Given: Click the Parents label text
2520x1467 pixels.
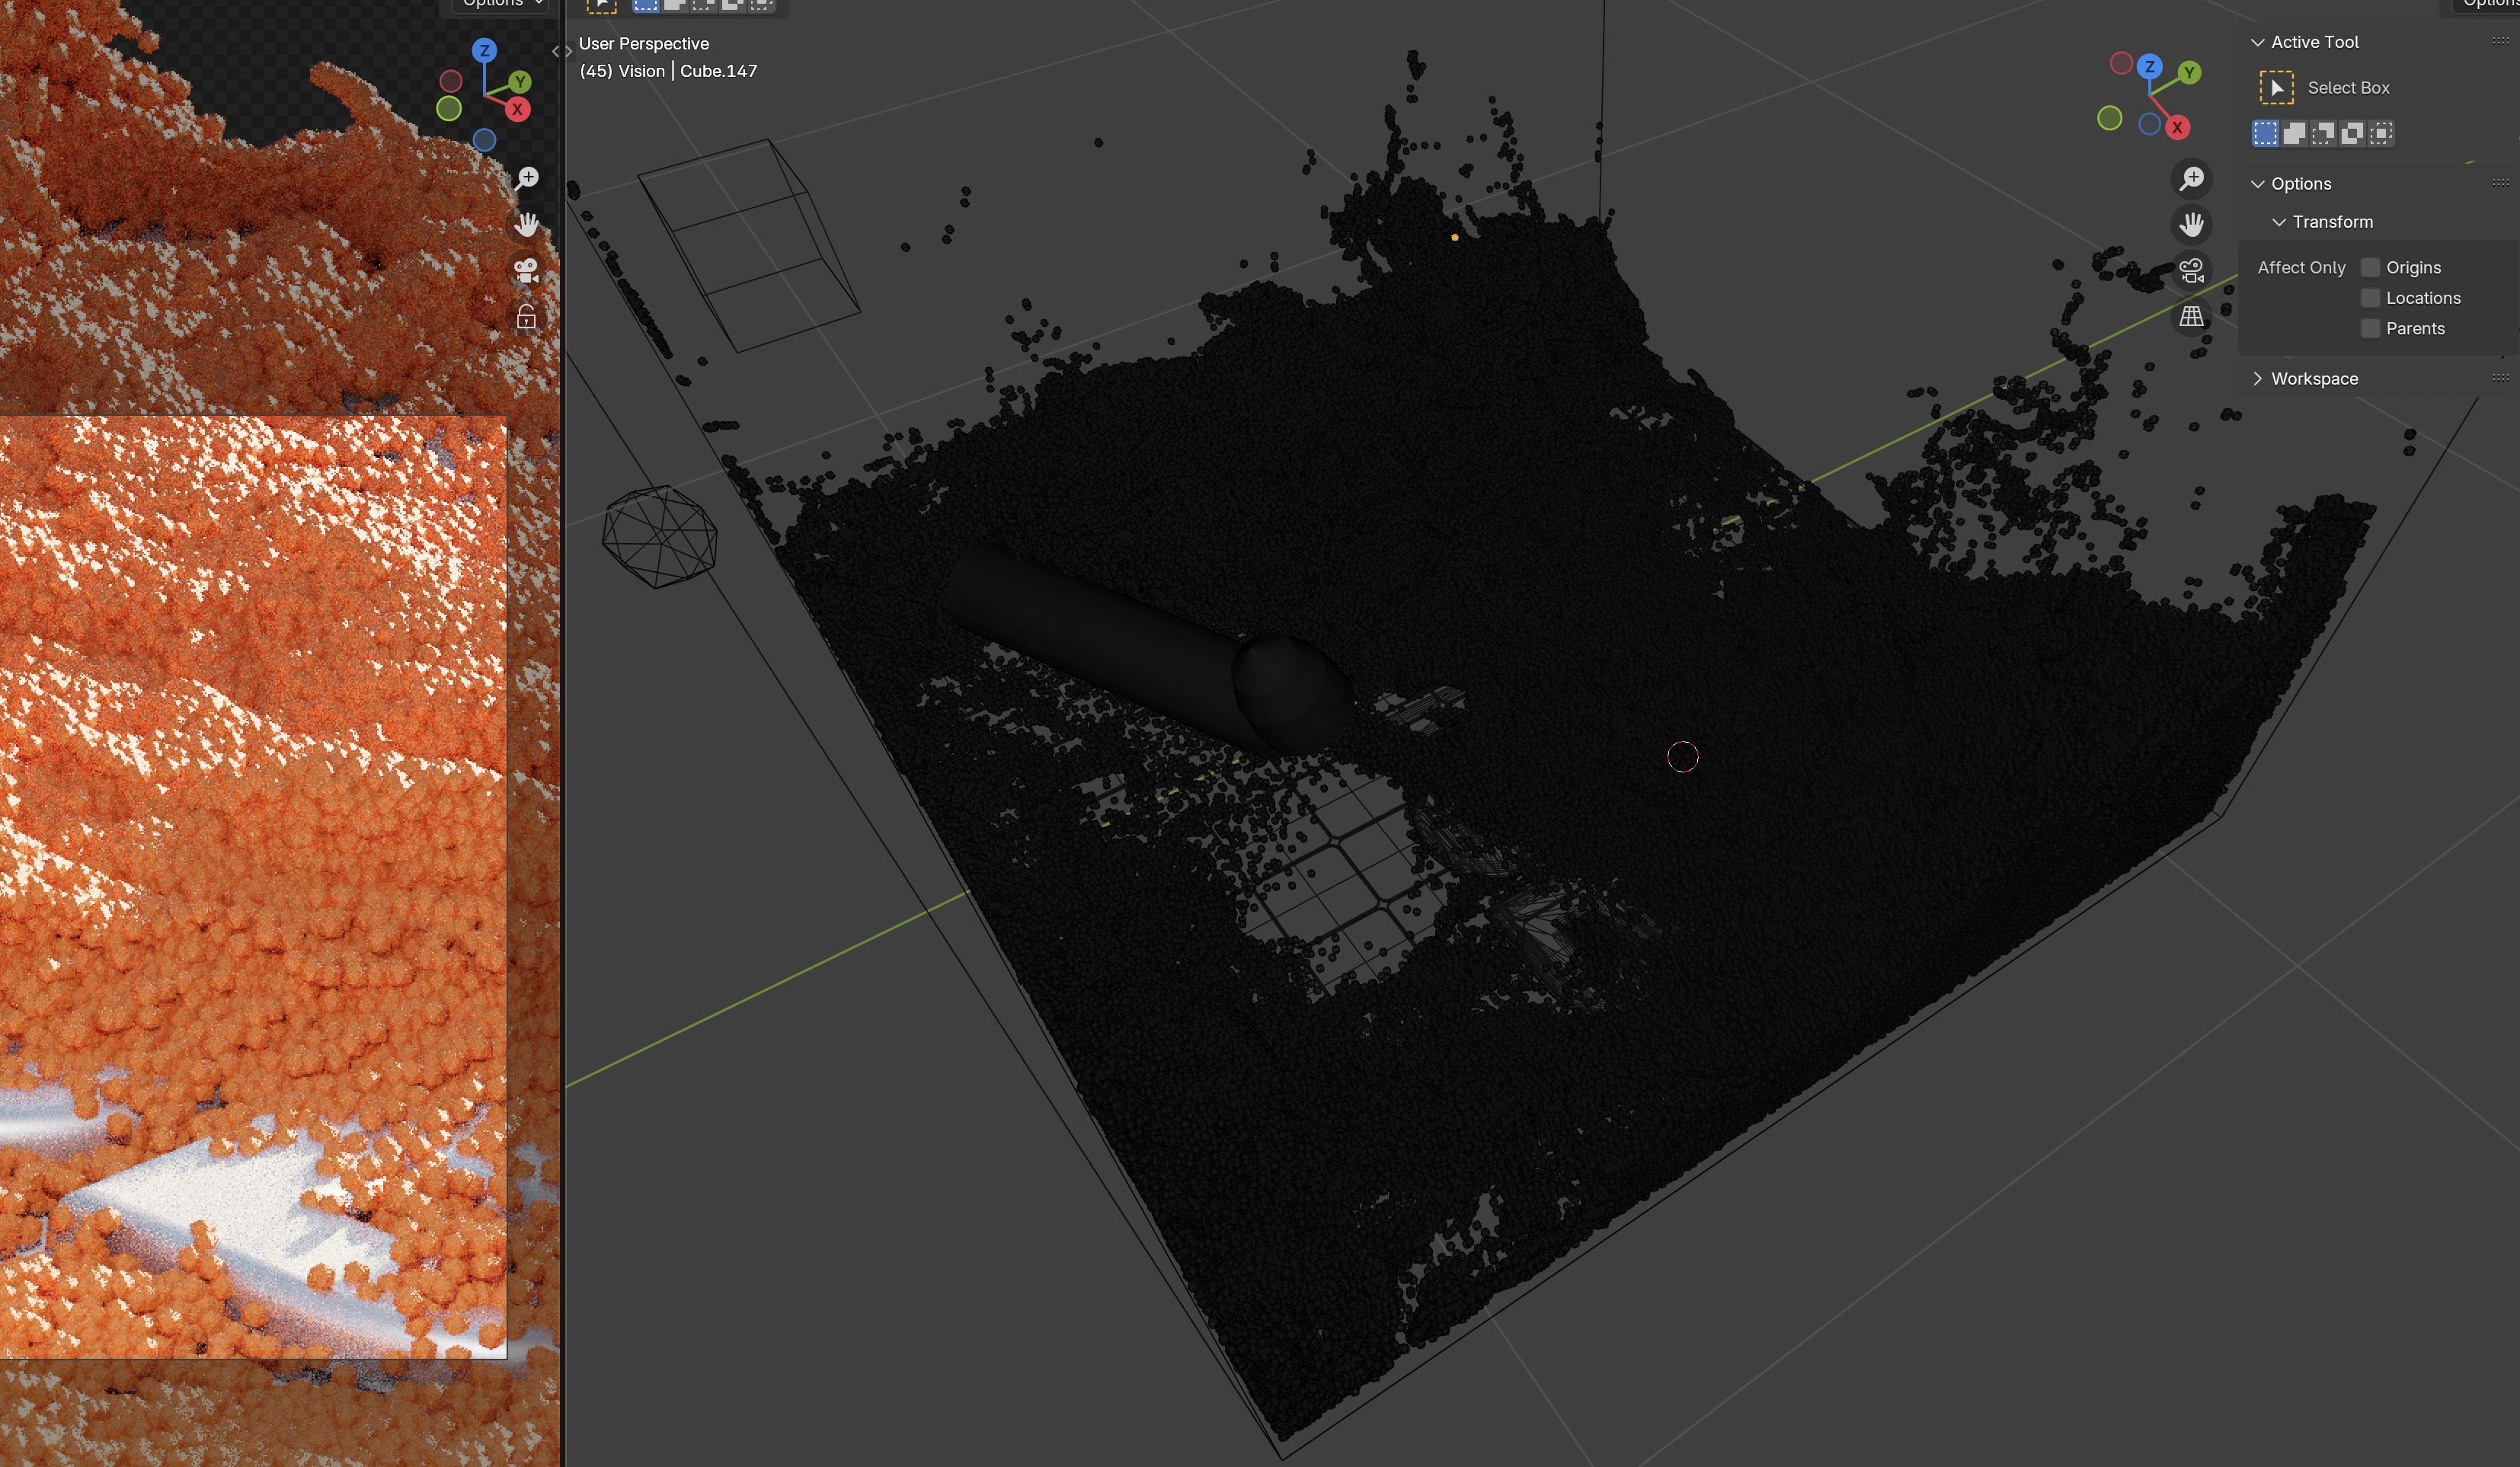Looking at the screenshot, I should click(x=2415, y=328).
